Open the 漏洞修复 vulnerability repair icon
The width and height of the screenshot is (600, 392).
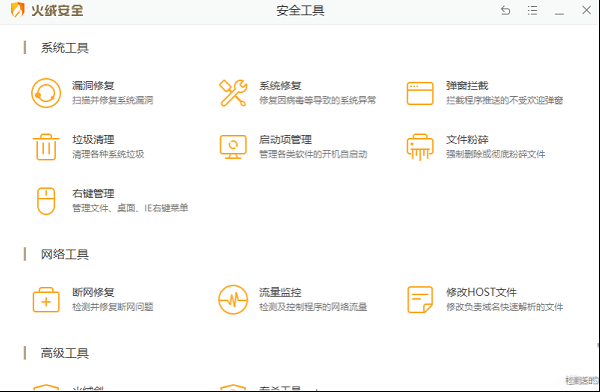[x=46, y=93]
